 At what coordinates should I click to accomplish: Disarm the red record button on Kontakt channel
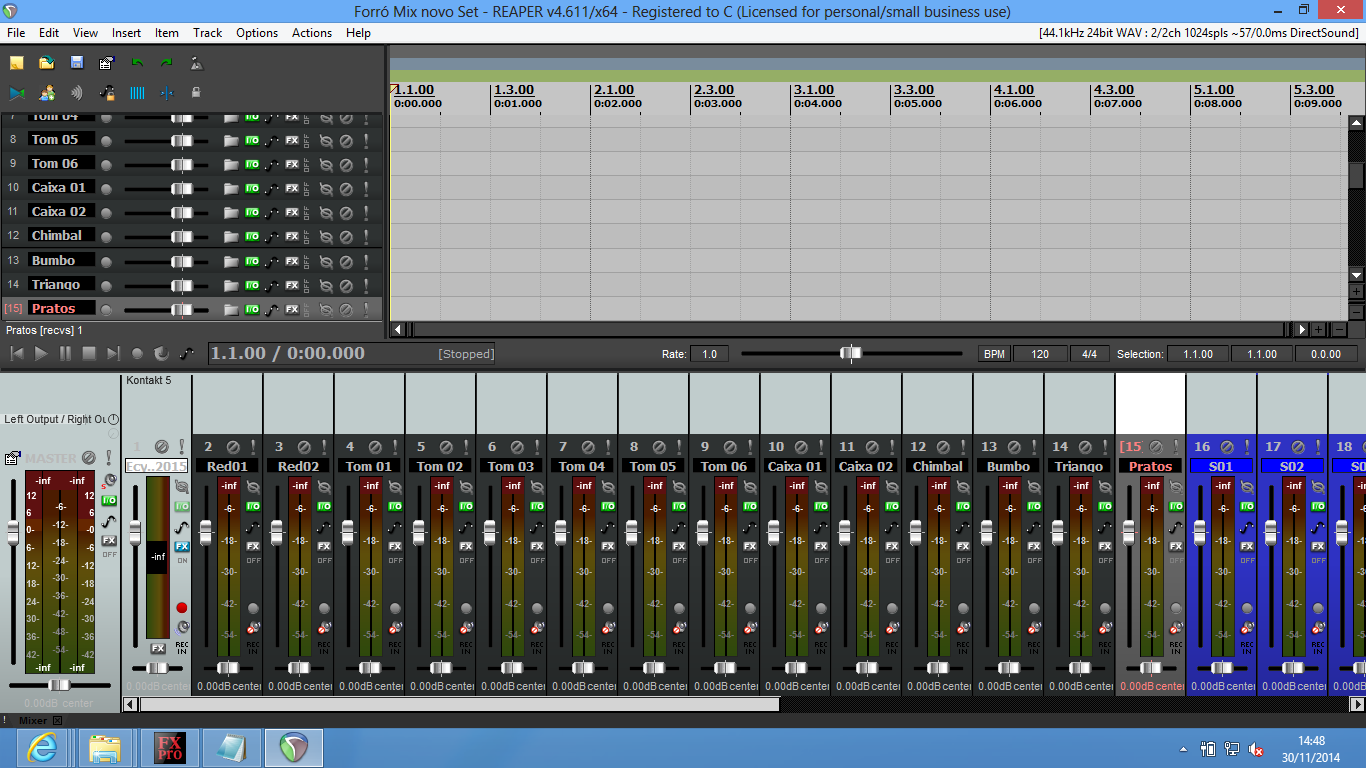tap(181, 608)
